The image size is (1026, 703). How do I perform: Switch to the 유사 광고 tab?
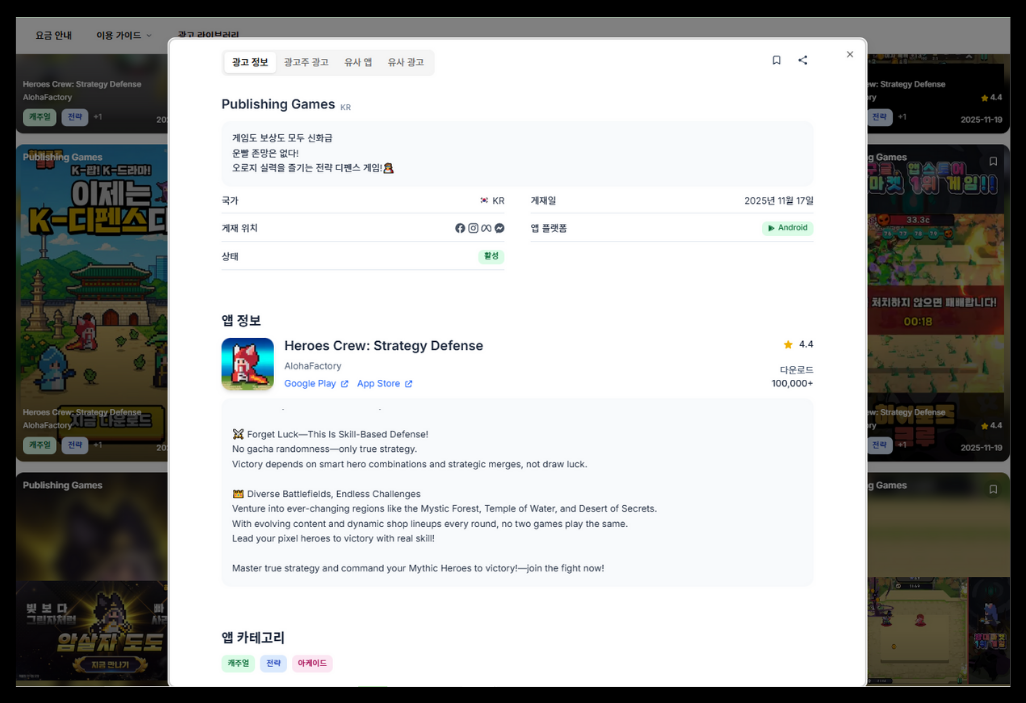pyautogui.click(x=406, y=62)
